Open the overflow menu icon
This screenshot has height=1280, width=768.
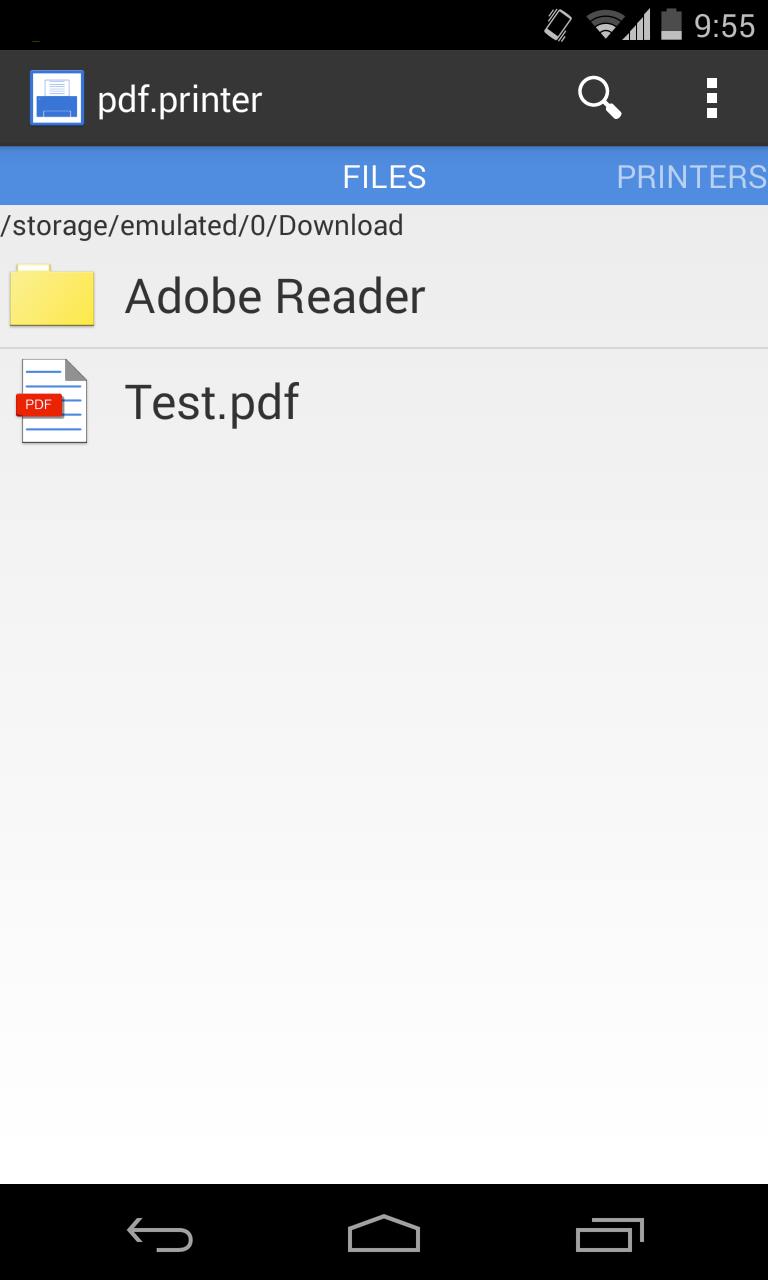(x=712, y=97)
